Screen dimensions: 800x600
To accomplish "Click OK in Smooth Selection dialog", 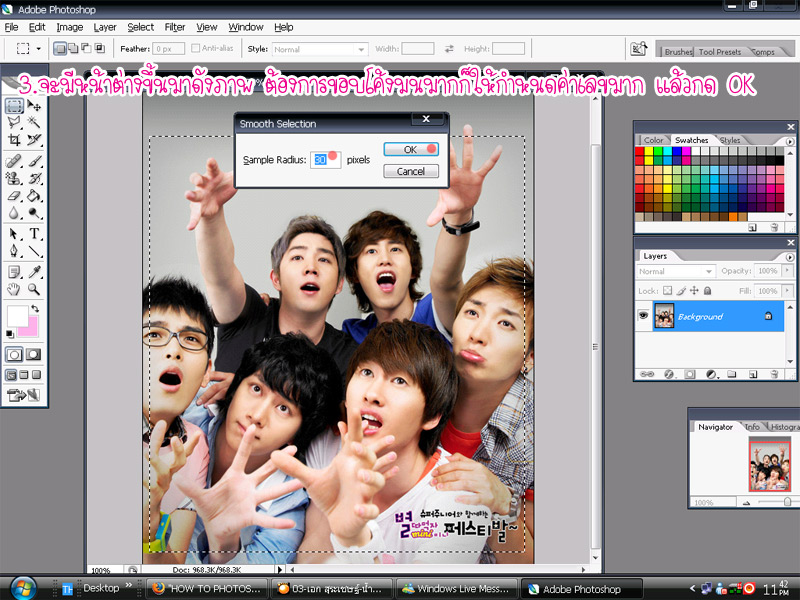I will click(x=411, y=149).
